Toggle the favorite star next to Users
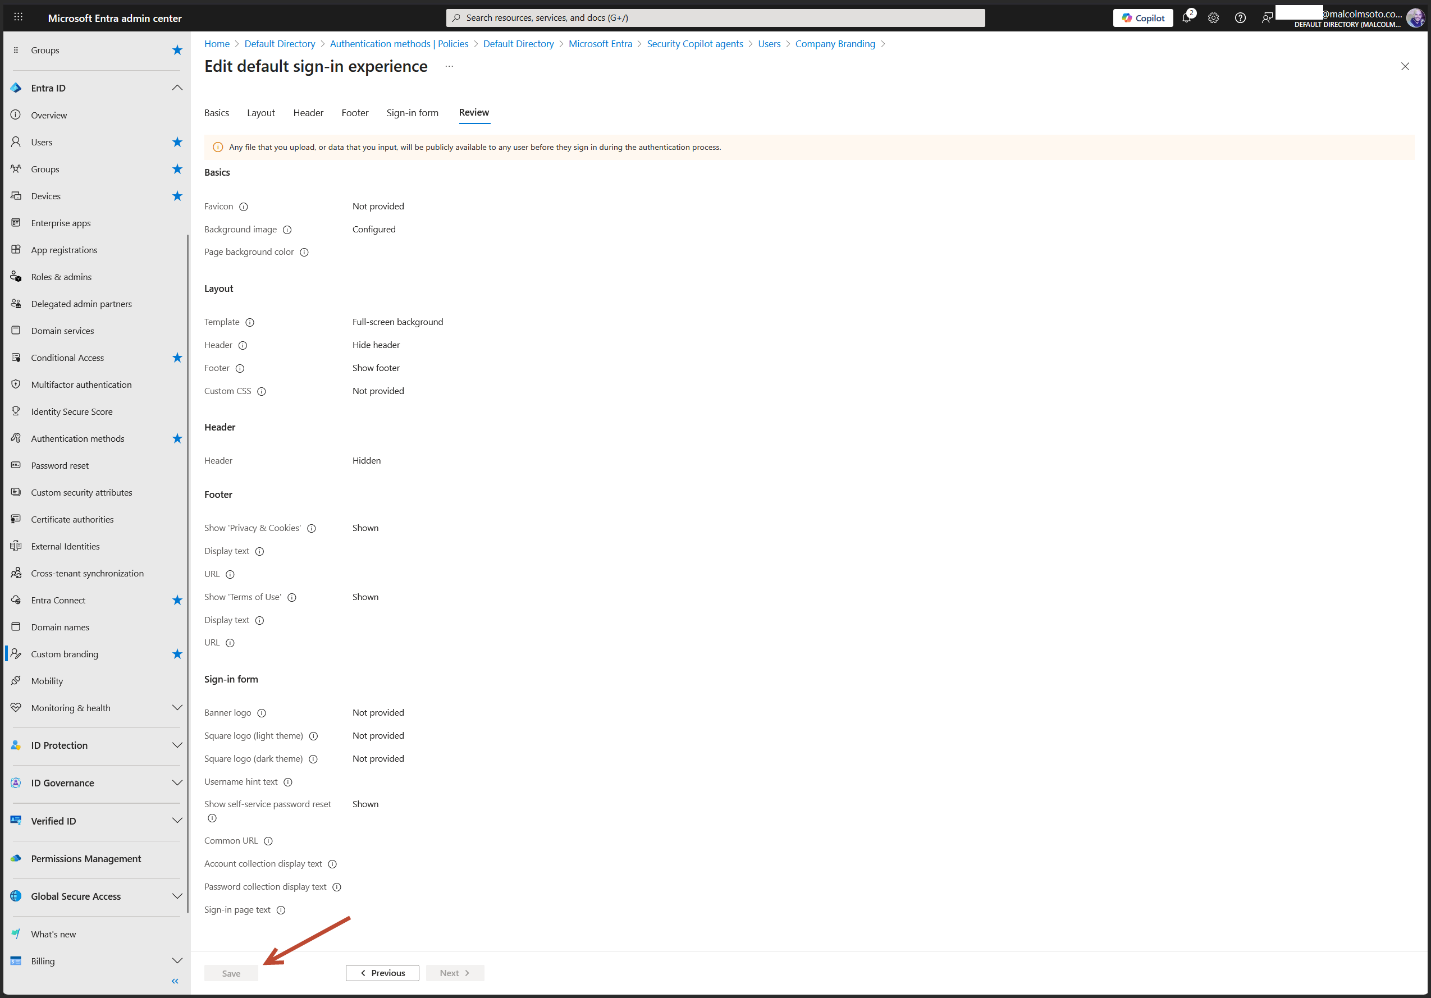 coord(177,141)
